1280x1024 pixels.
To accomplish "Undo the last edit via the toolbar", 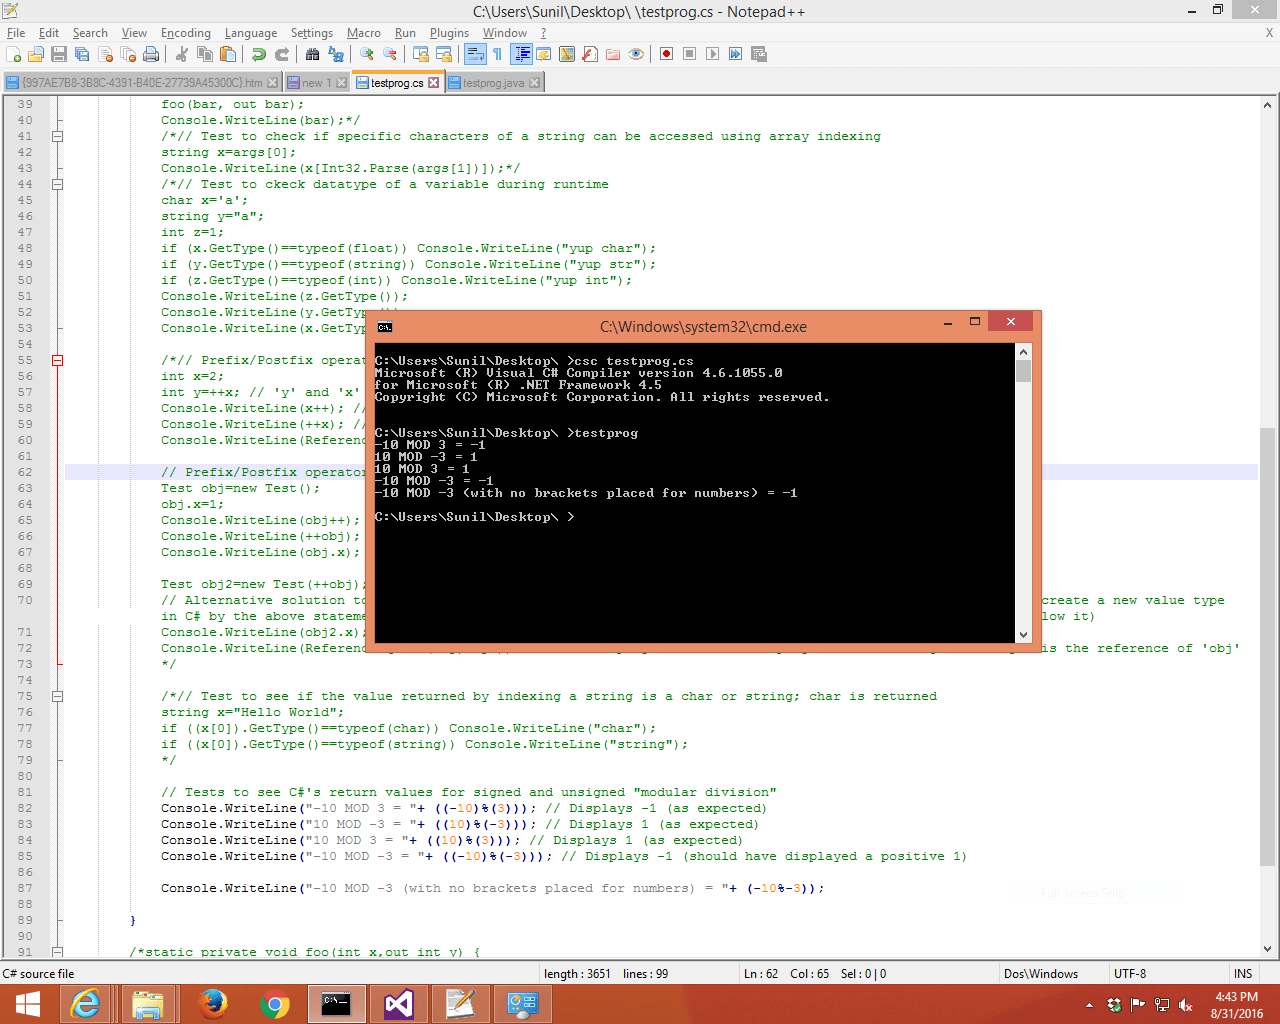I will (x=259, y=54).
